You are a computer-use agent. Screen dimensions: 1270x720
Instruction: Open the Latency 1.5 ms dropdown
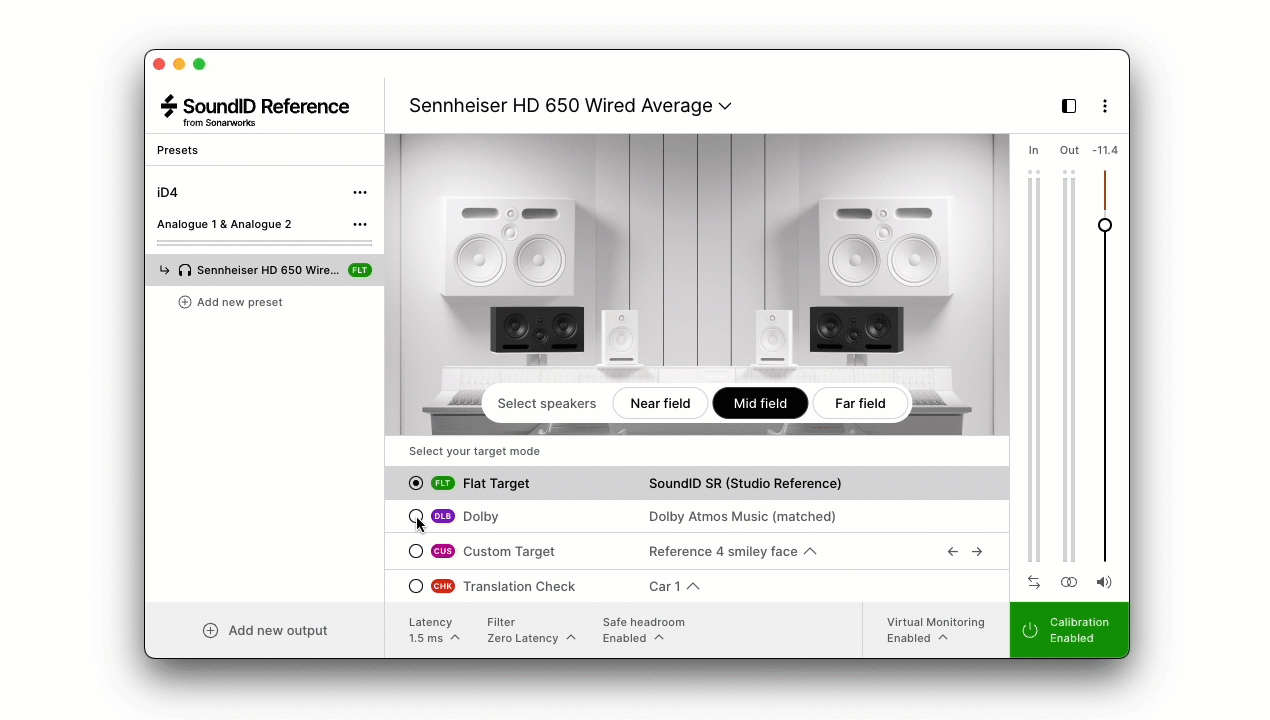434,630
